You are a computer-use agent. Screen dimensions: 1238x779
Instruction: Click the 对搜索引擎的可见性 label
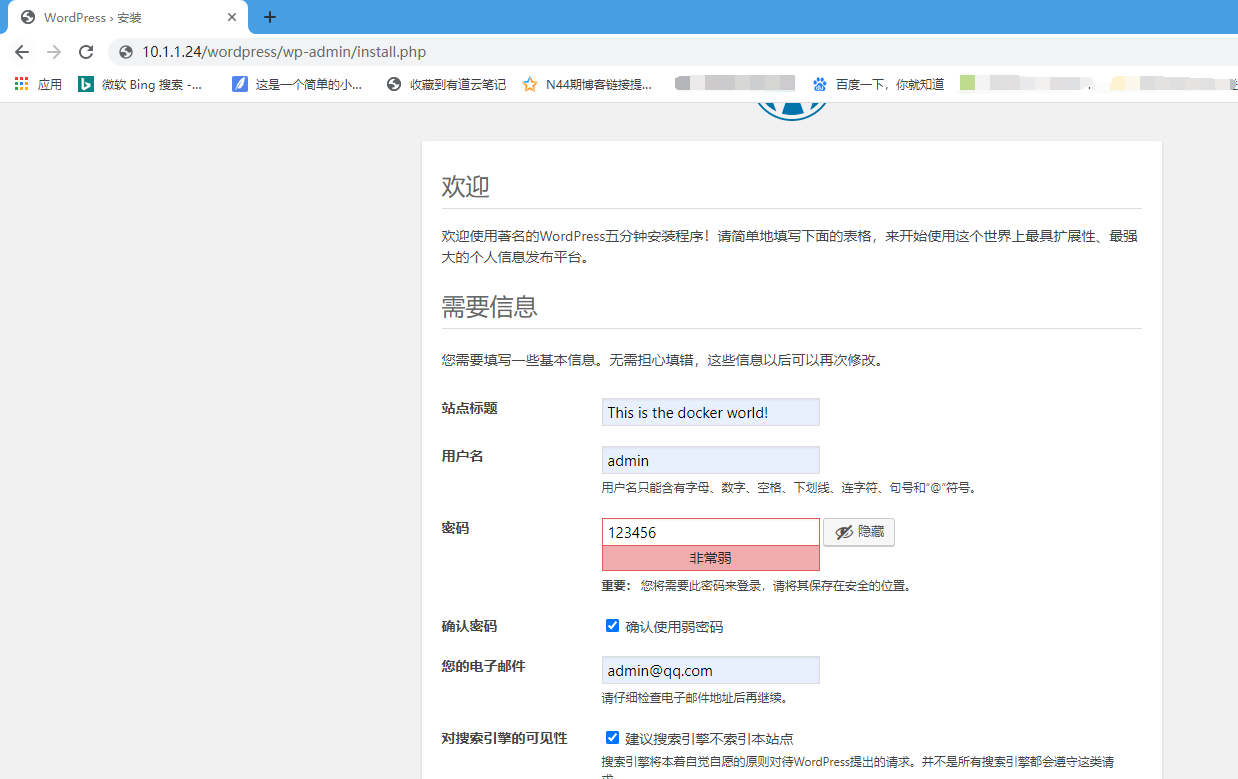tap(505, 738)
